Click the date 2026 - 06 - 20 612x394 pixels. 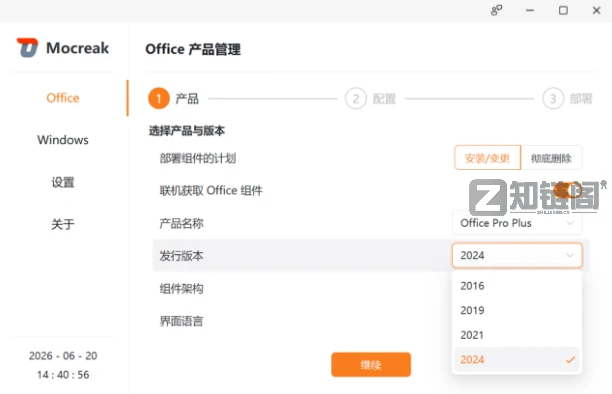(x=63, y=356)
